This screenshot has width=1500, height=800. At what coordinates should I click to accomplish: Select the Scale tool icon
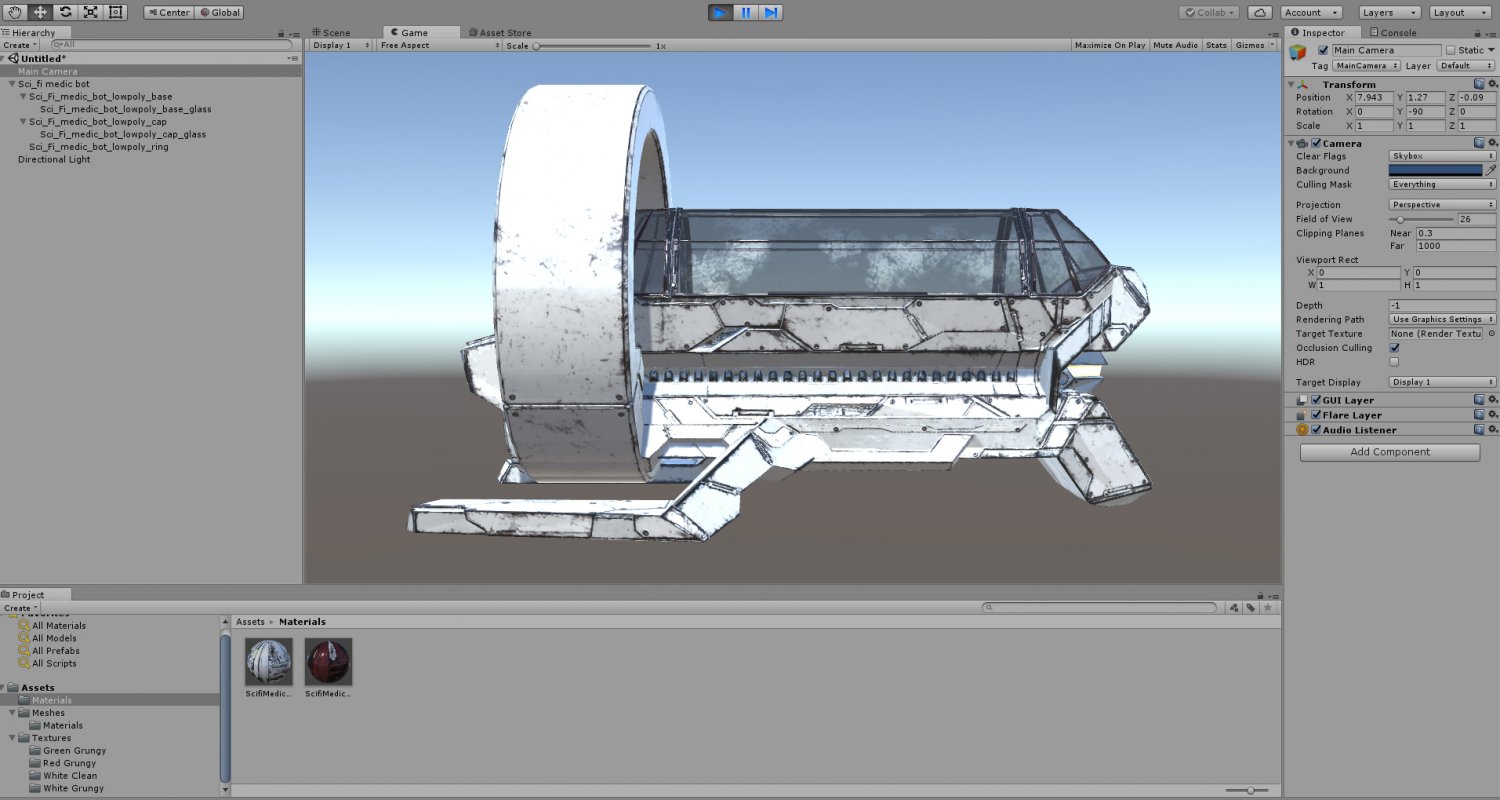(91, 12)
